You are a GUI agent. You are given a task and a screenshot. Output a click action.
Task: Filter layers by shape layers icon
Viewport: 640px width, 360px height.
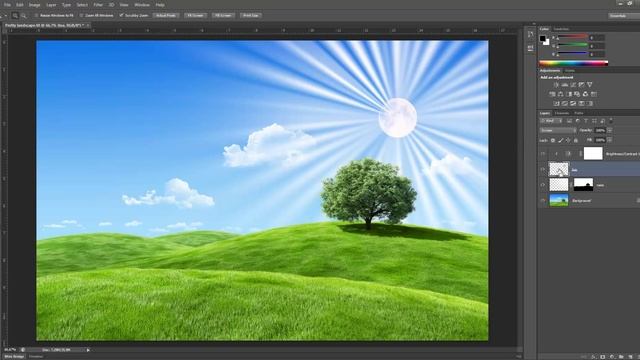[594, 121]
